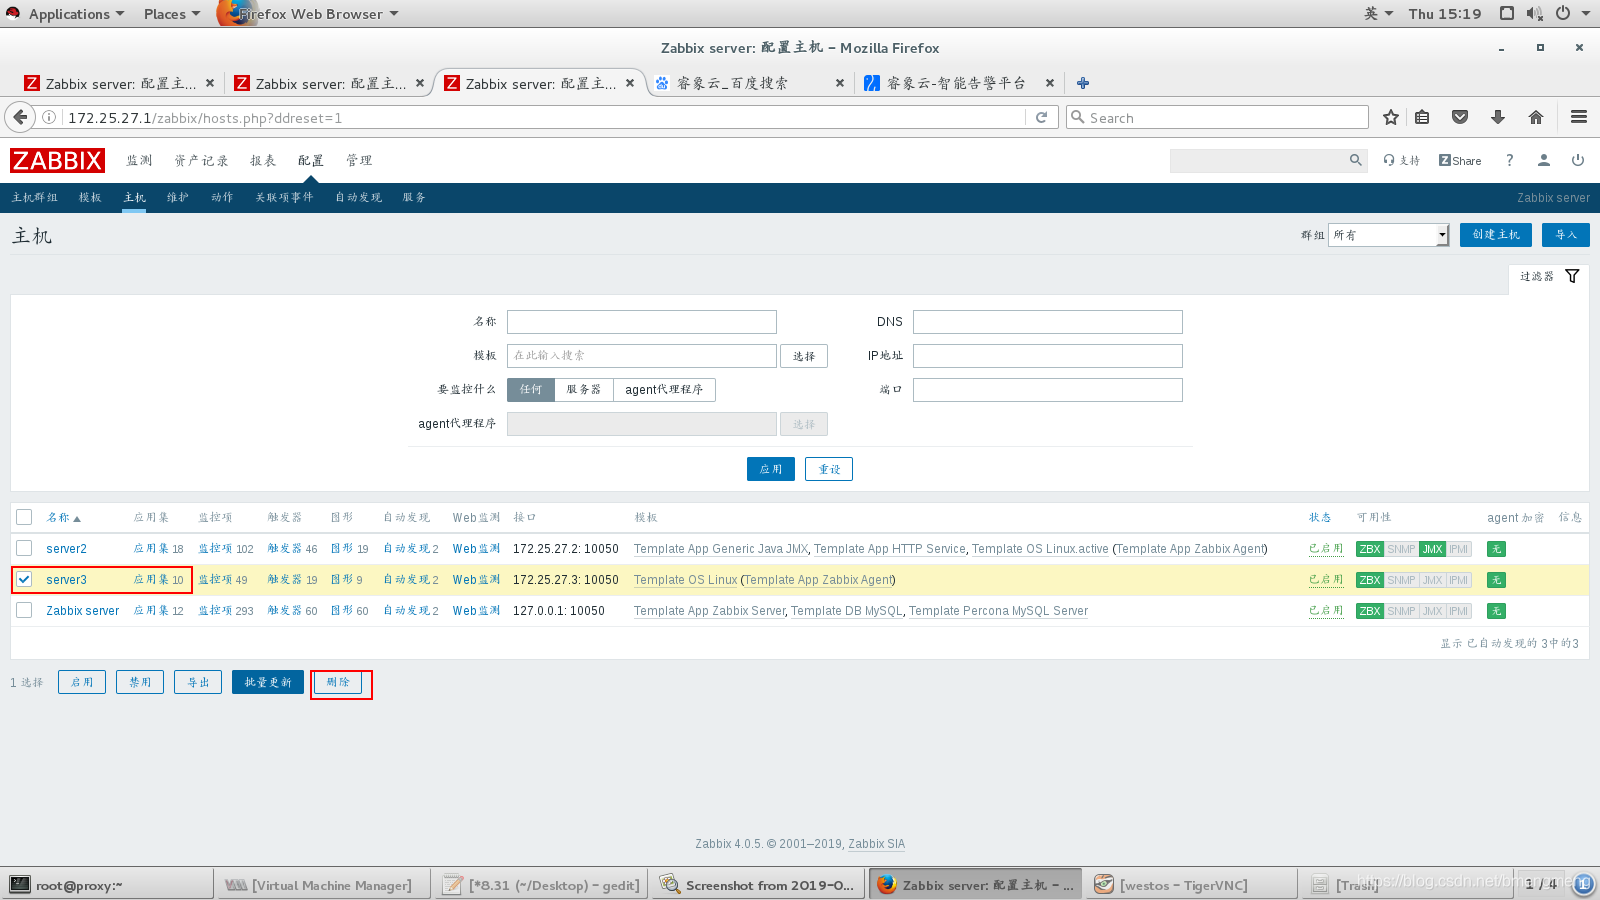Check the server2 row checkbox
The image size is (1600, 900).
(24, 548)
